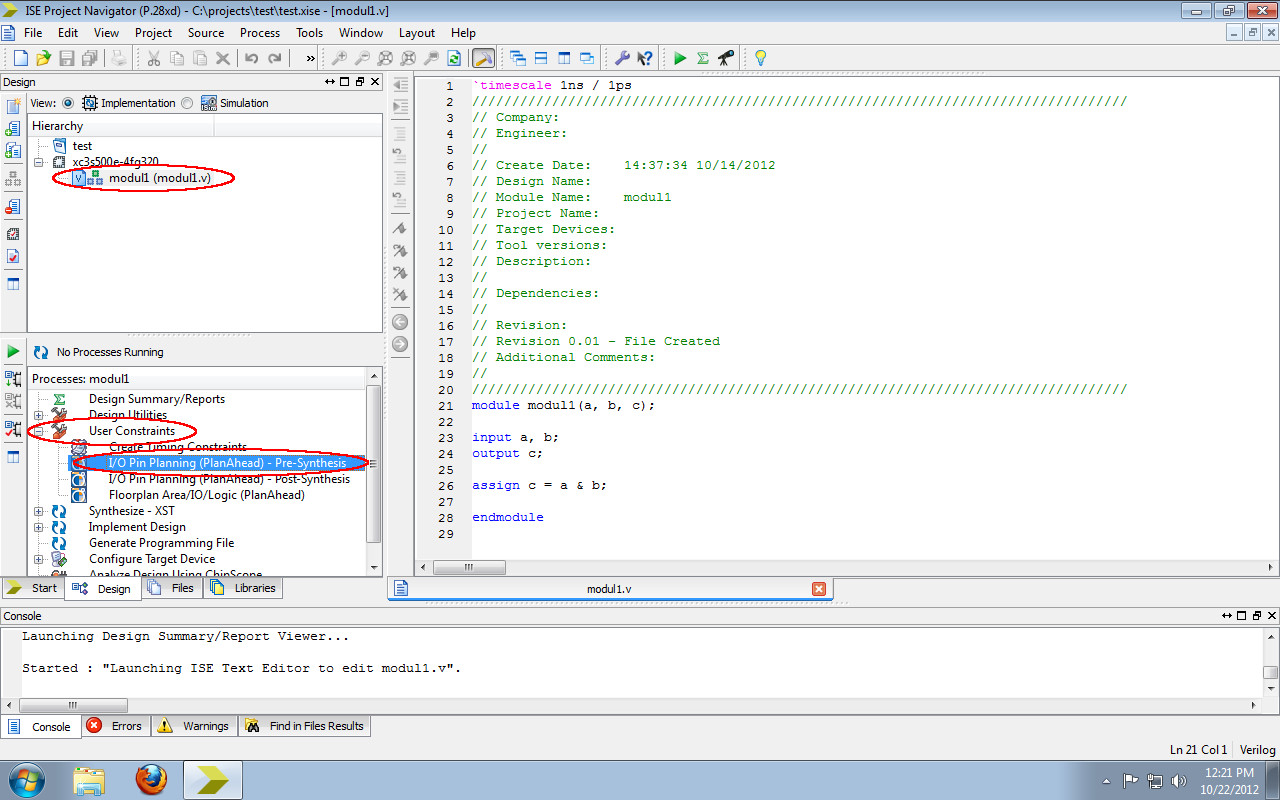The image size is (1280, 800).
Task: Open the Process menu
Action: coord(259,32)
